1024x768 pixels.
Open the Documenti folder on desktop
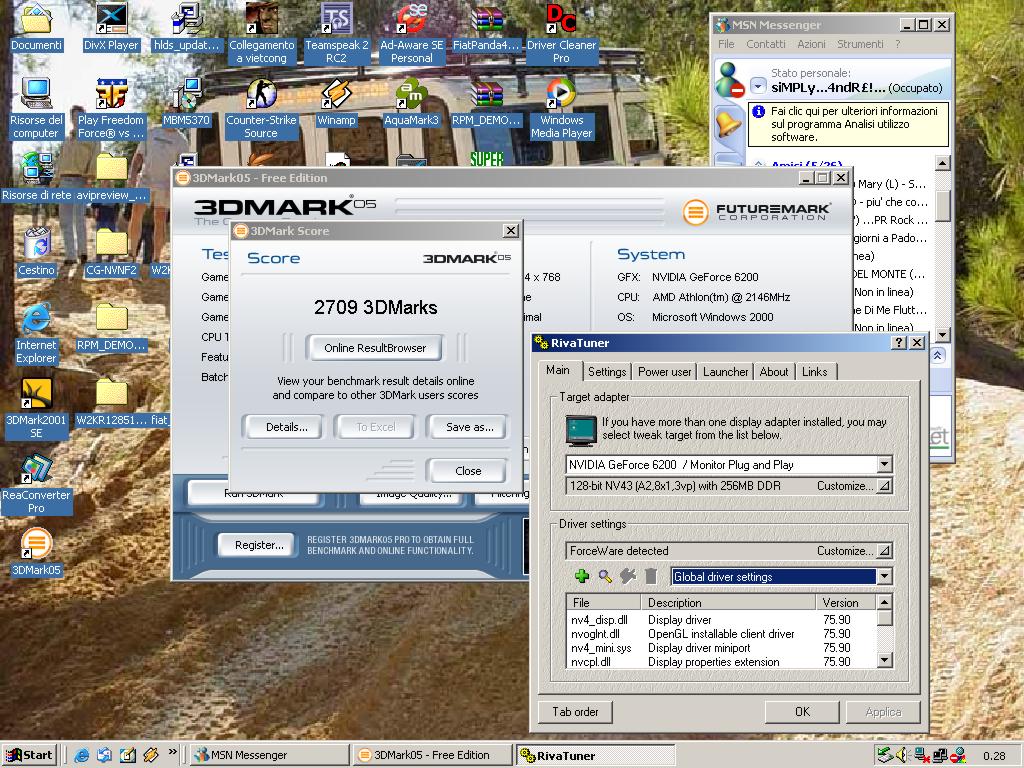pos(36,27)
